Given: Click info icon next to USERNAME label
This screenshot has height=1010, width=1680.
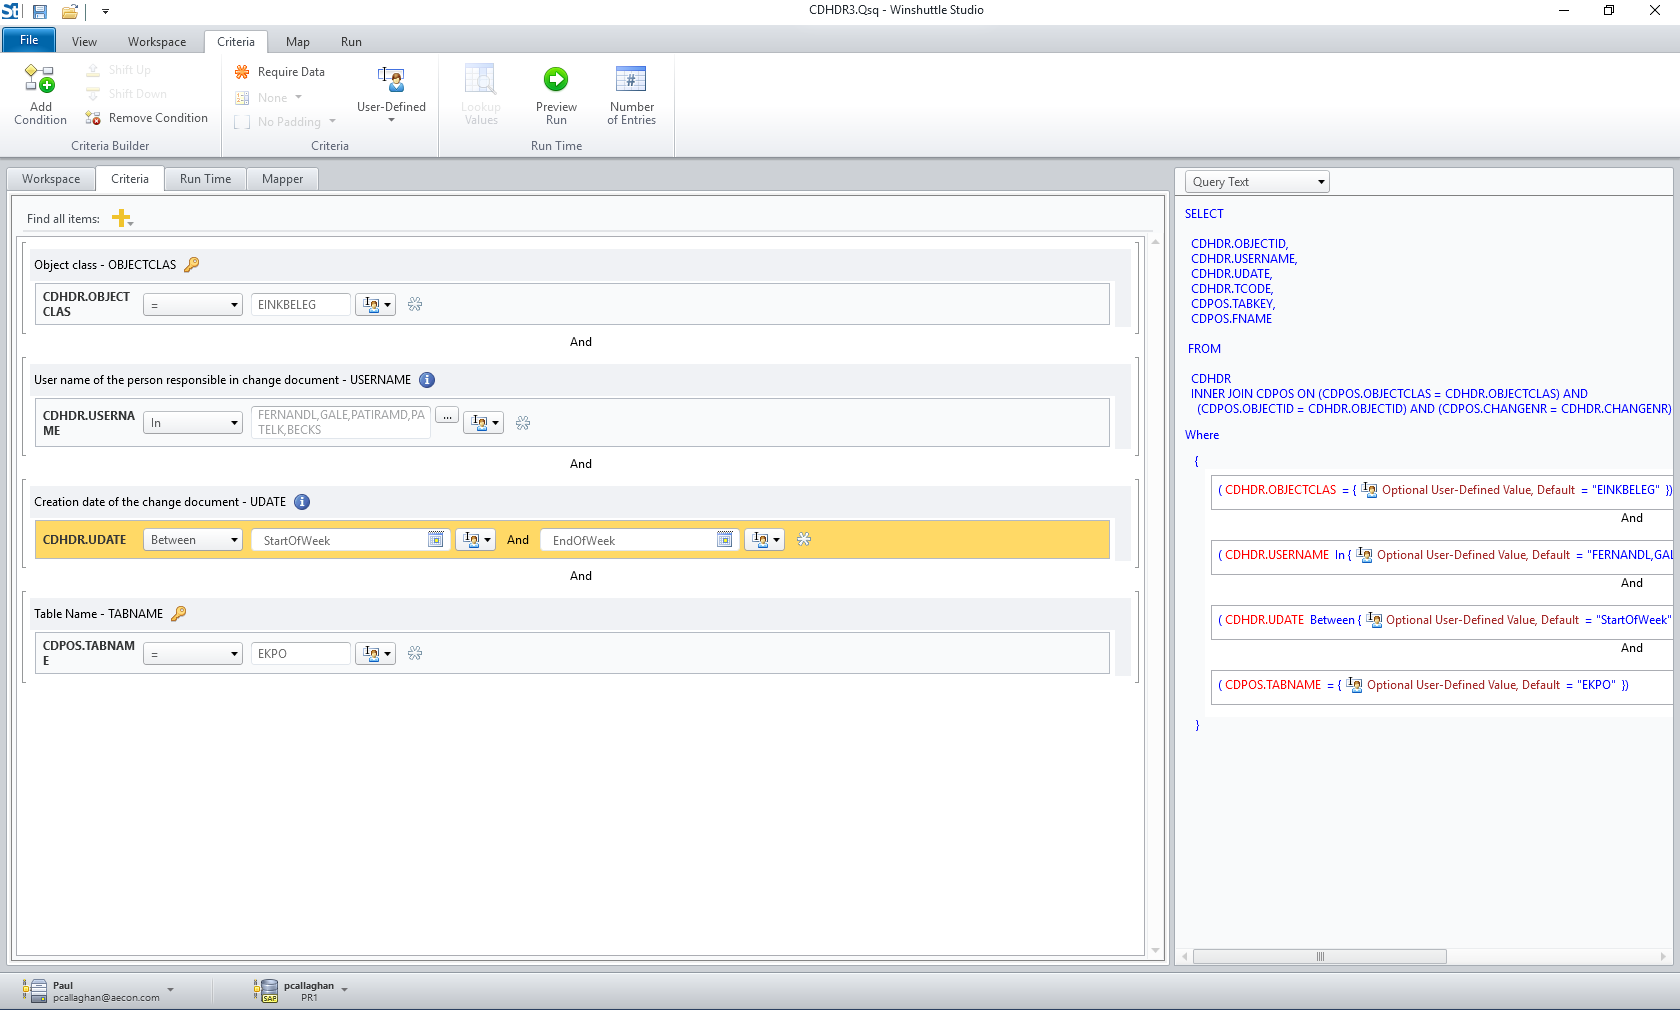Looking at the screenshot, I should (427, 380).
